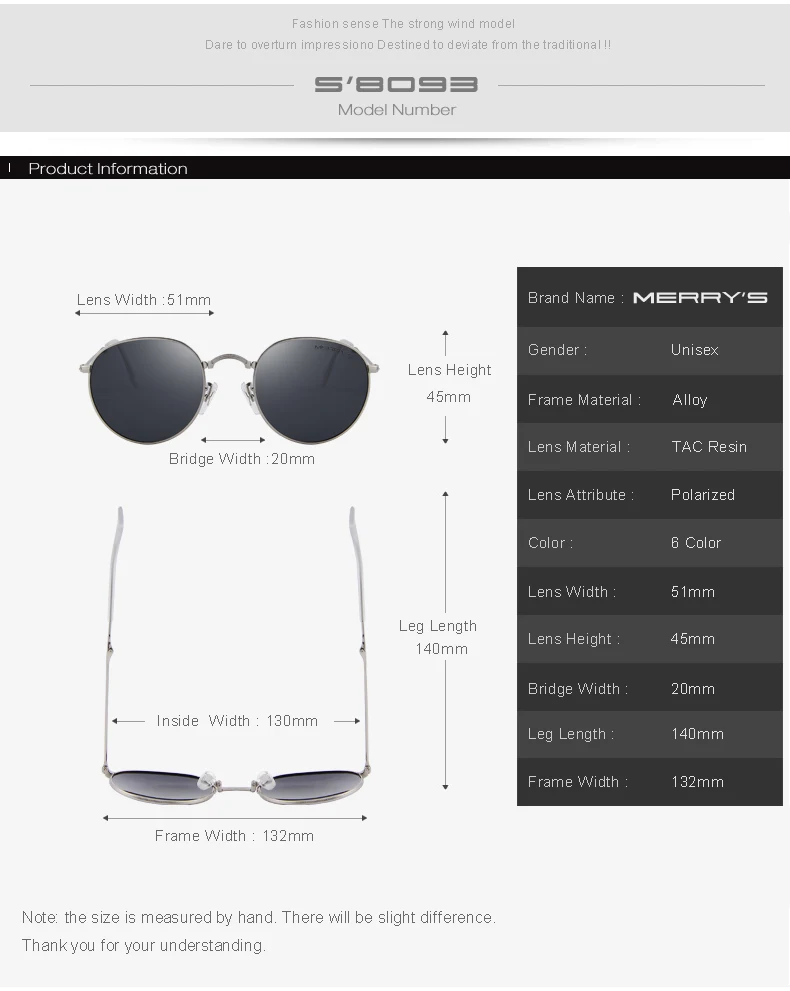Click the S'8093 model number logo
The width and height of the screenshot is (790, 991).
396,85
